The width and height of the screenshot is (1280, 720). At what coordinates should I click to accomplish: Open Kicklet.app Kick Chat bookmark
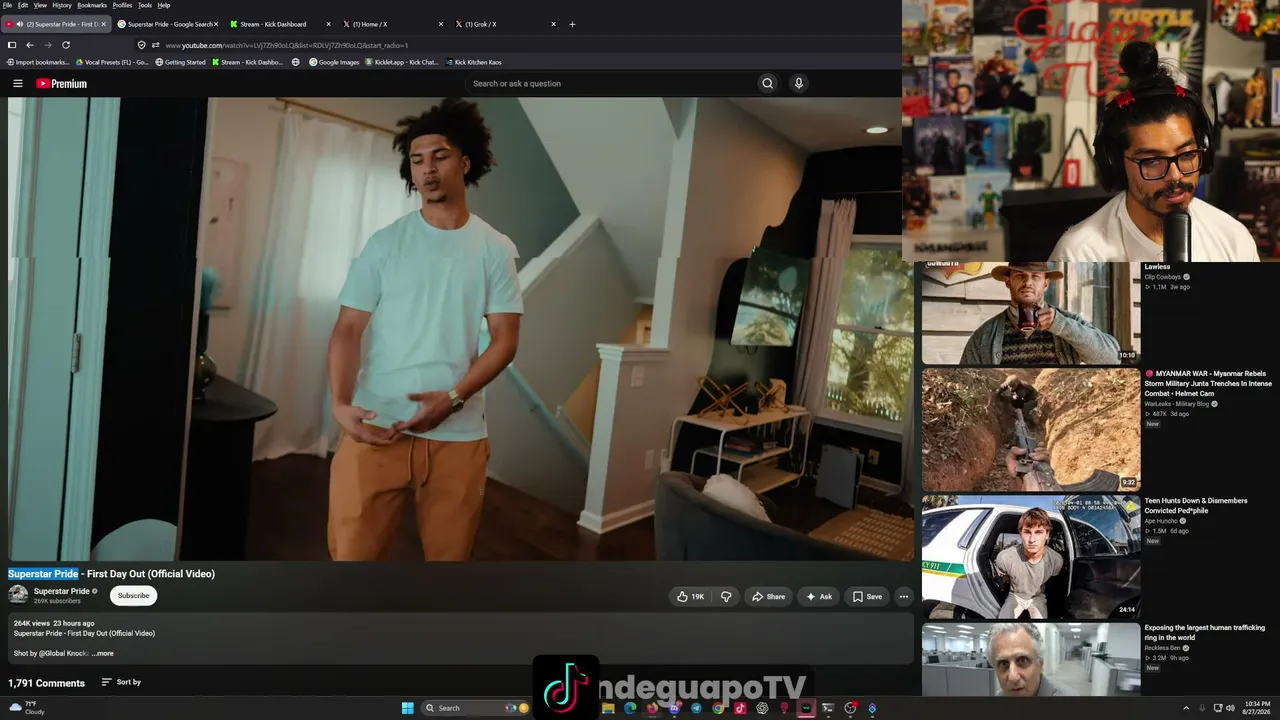[x=402, y=62]
